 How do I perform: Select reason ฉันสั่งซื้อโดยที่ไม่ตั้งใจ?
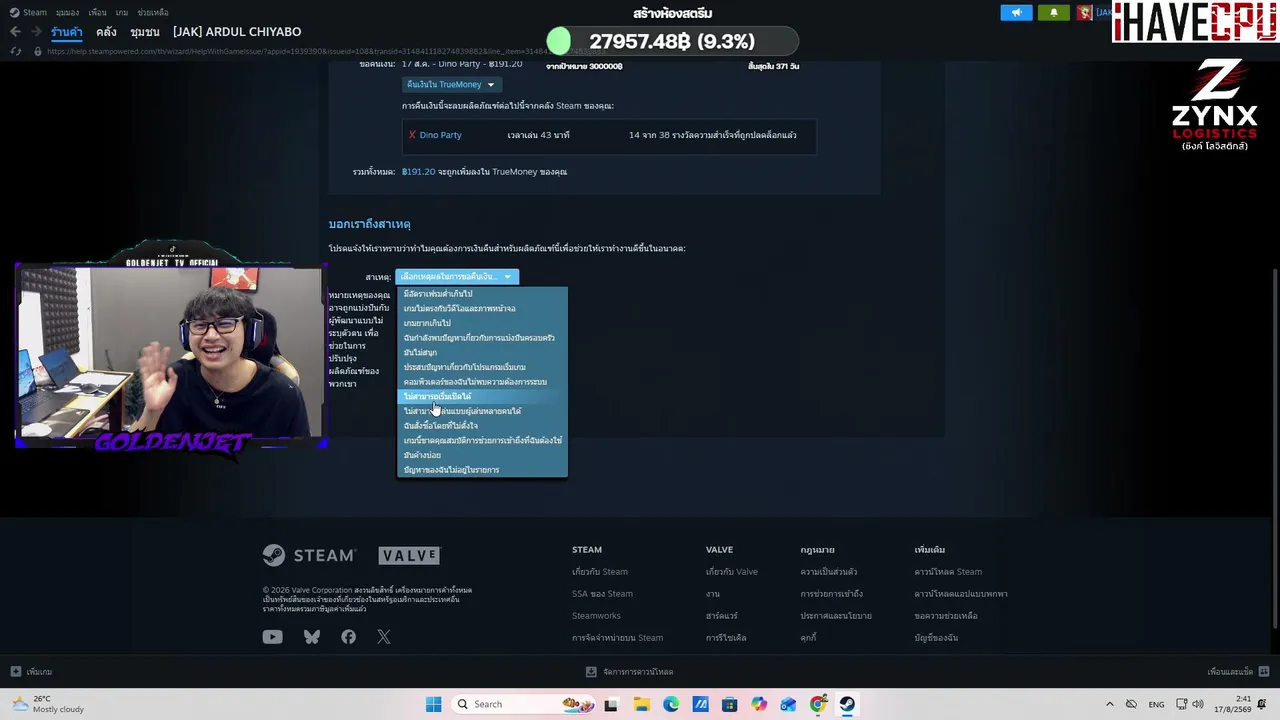[x=482, y=426]
